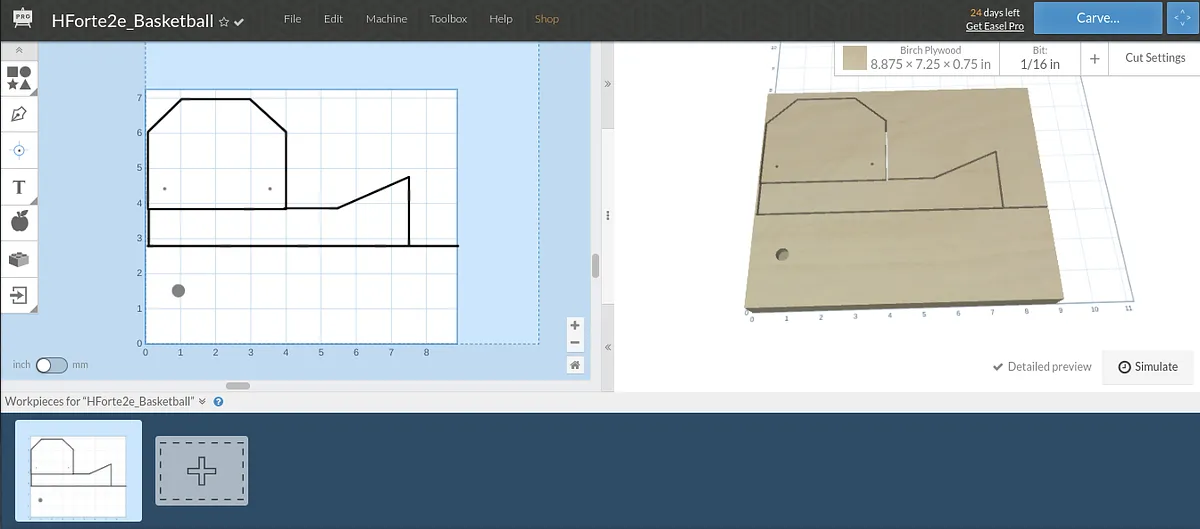Click the circular target drill tool icon

(x=18, y=151)
